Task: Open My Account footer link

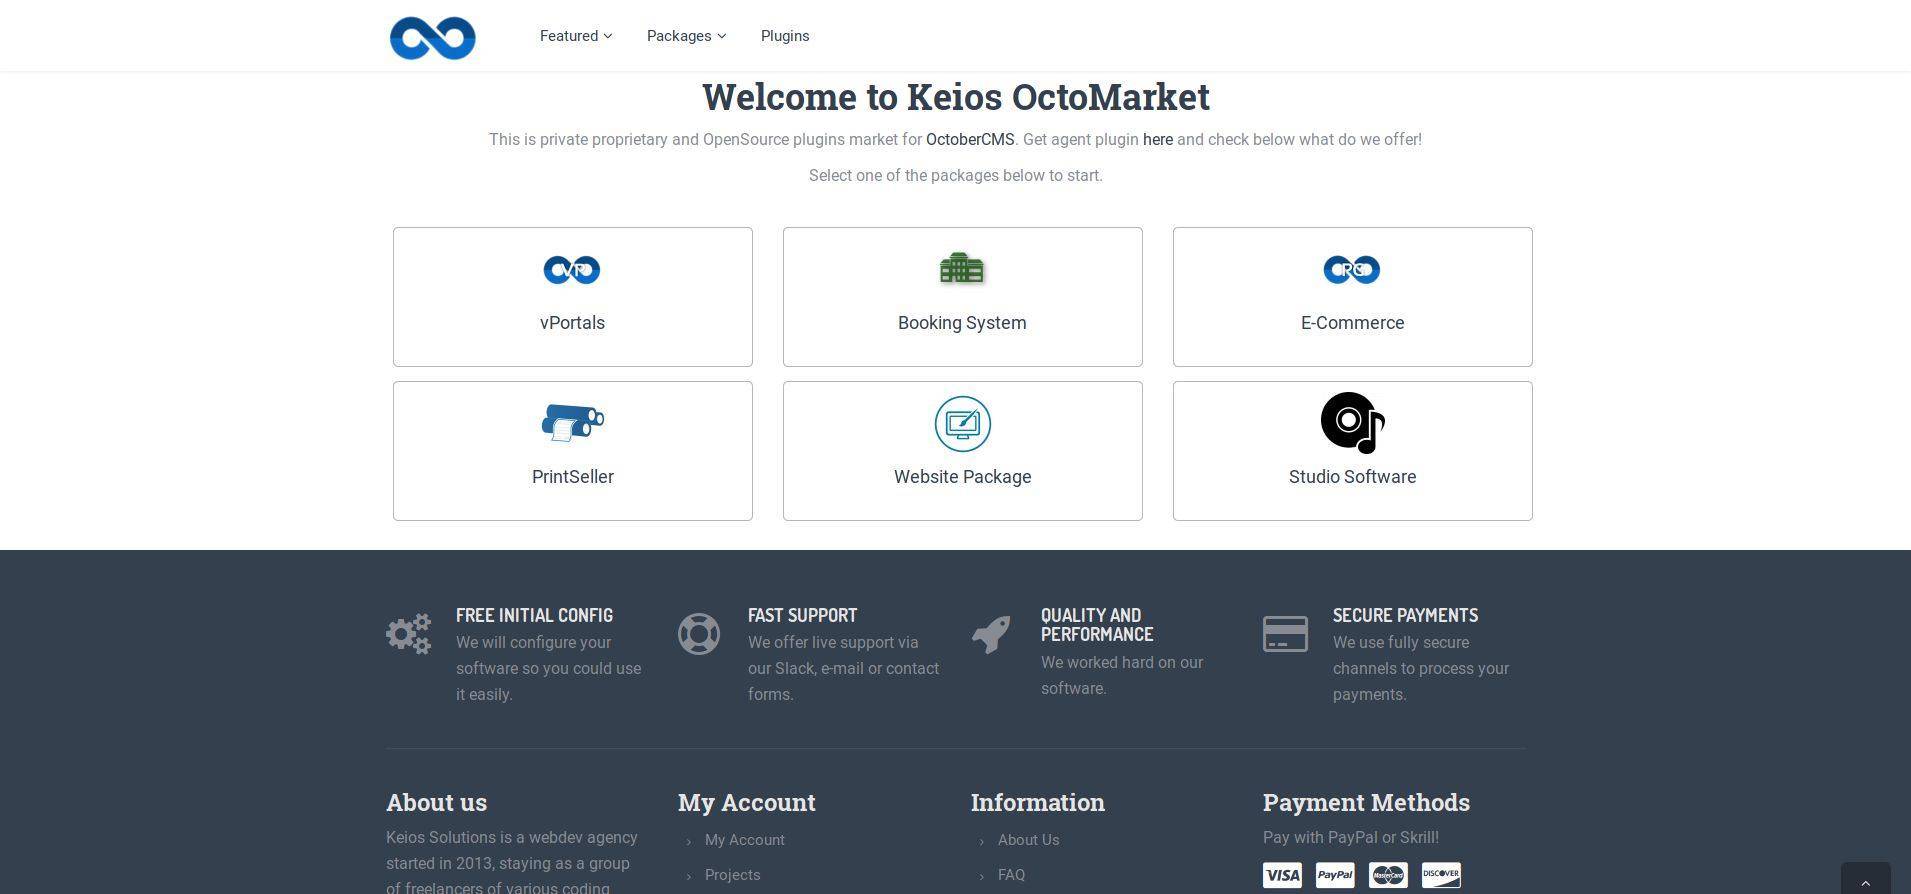Action: (745, 840)
